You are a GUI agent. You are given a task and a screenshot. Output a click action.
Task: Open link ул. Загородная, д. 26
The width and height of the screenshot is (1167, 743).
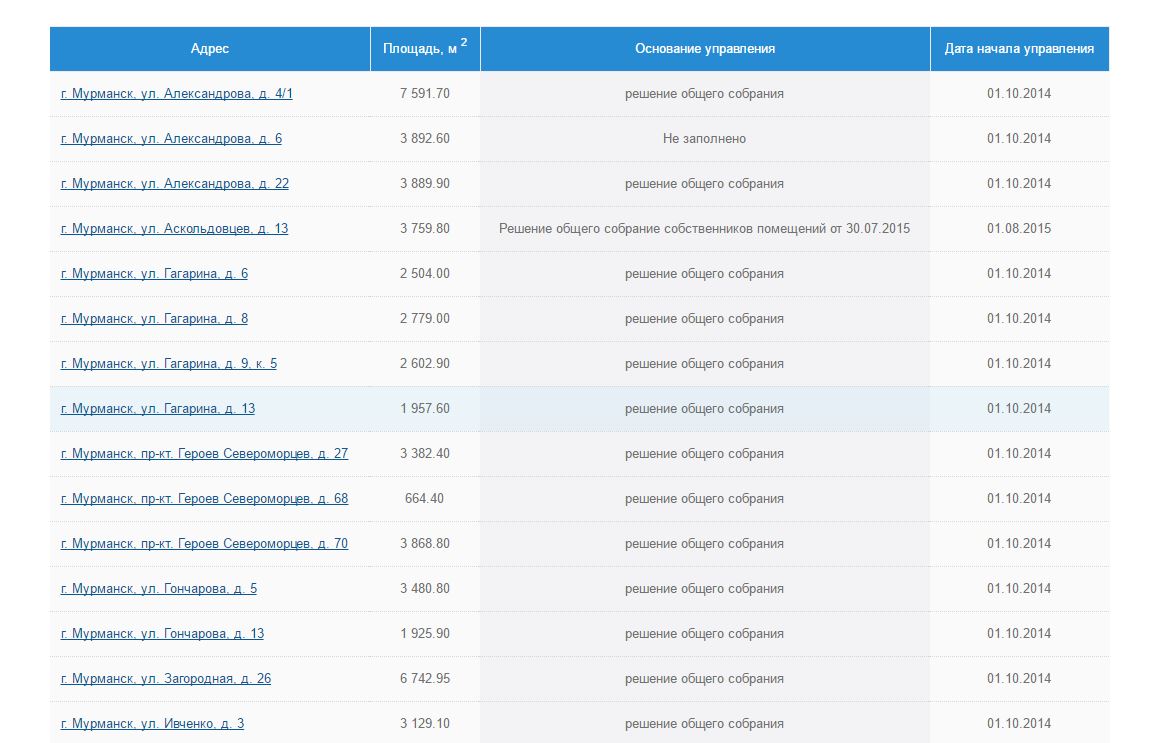click(166, 679)
